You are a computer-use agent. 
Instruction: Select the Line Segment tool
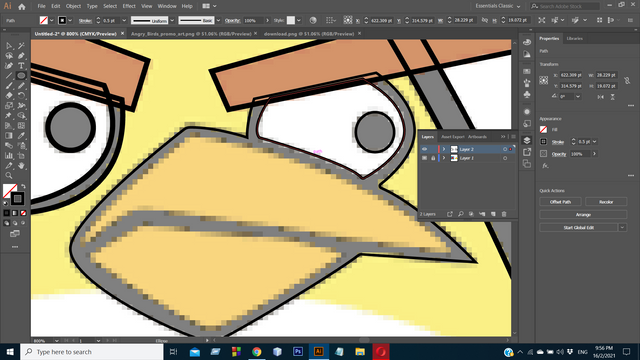pos(9,76)
